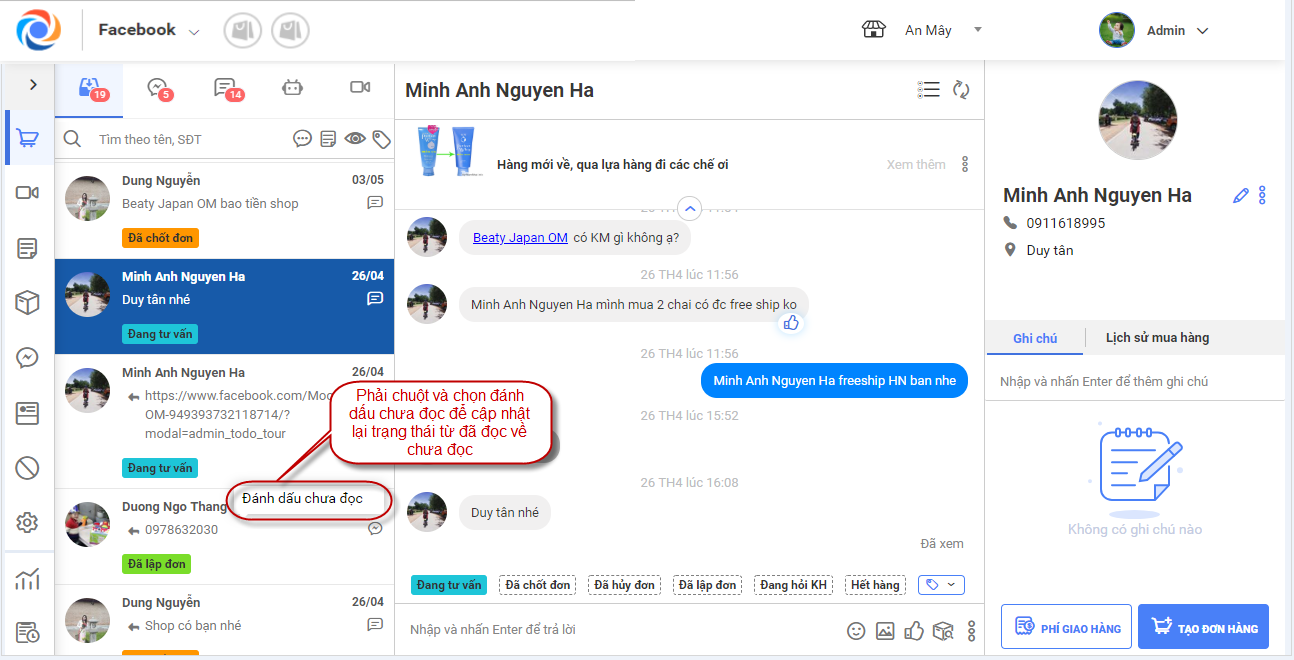Open the list view icon in the chat header
1294x660 pixels.
coord(928,90)
